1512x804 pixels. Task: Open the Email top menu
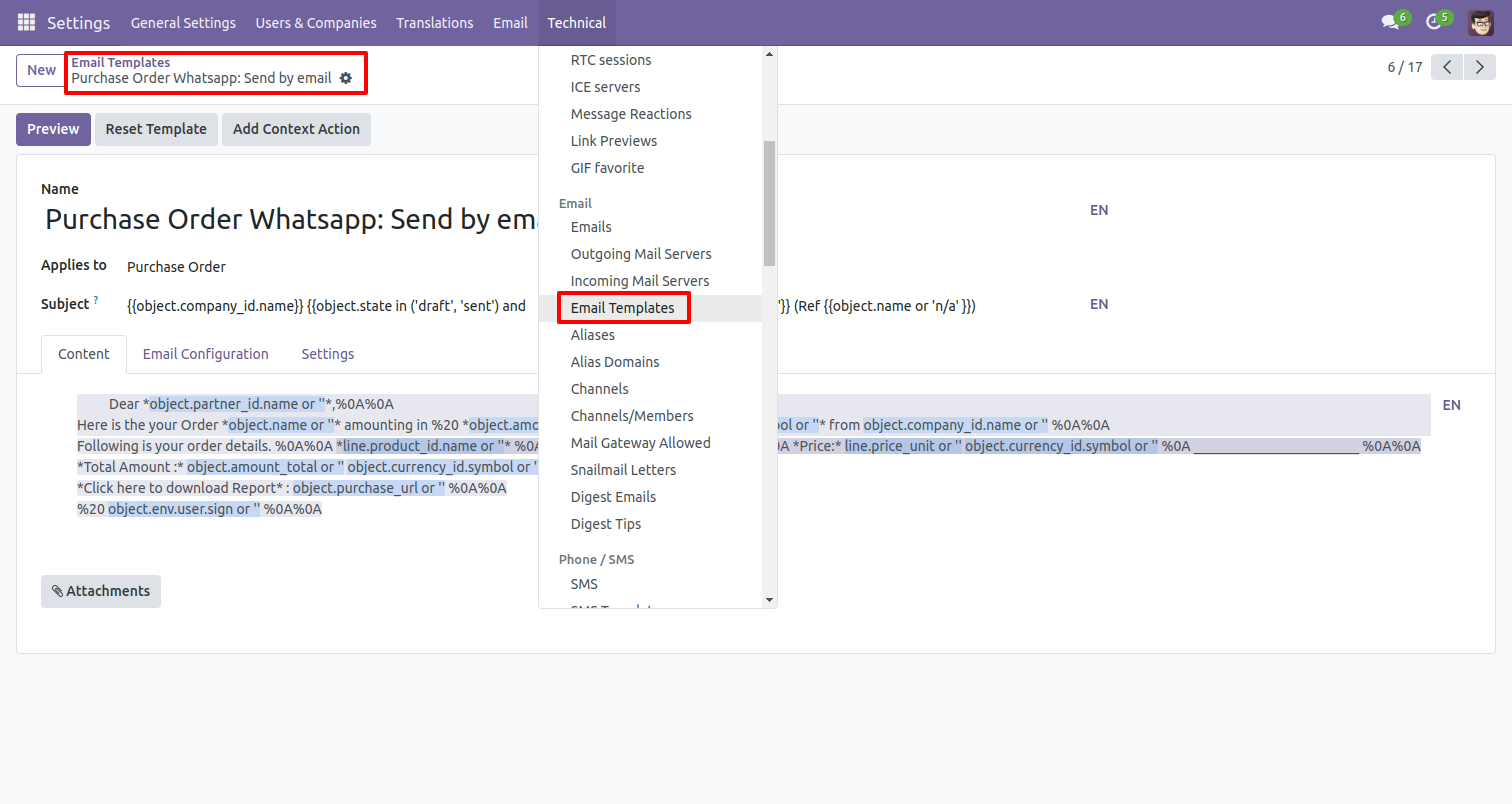(510, 22)
